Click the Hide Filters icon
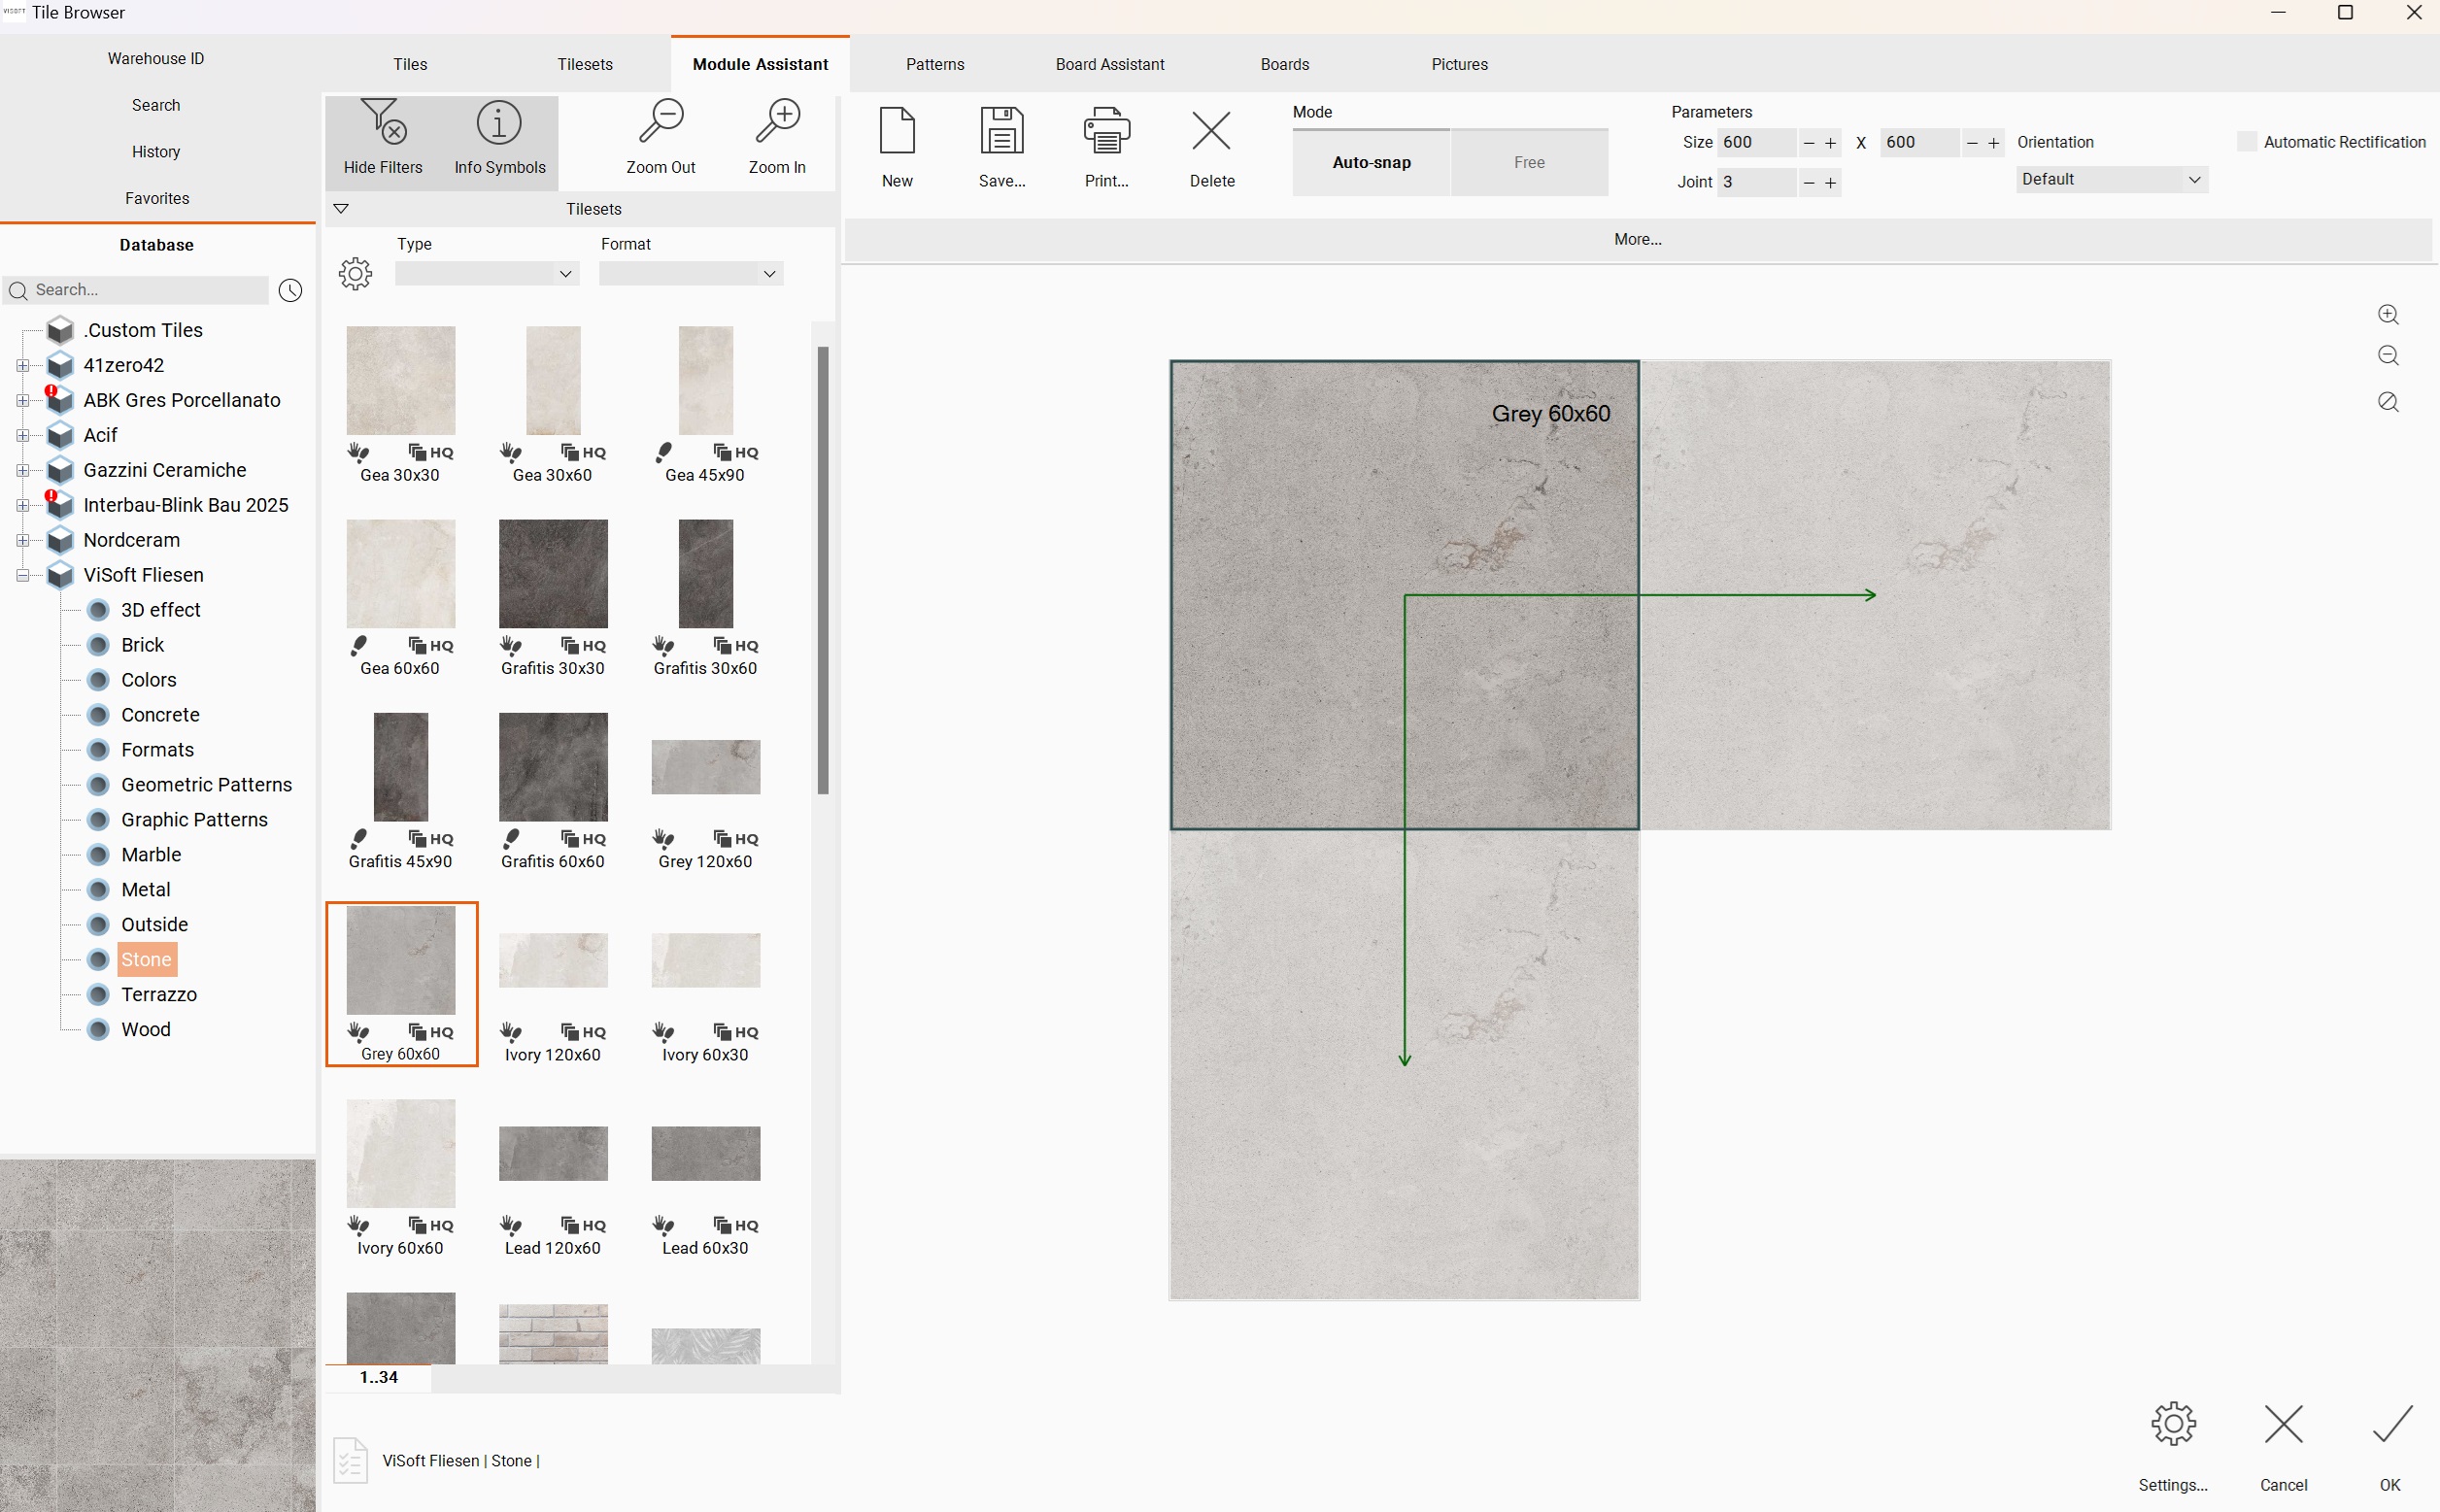 coord(383,122)
